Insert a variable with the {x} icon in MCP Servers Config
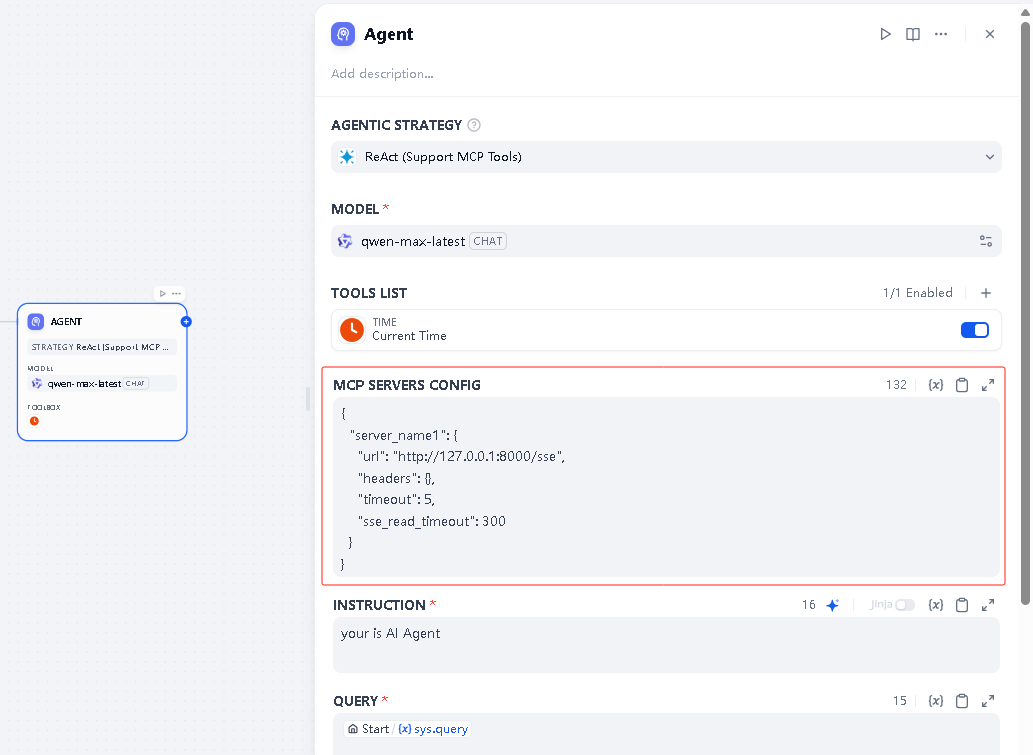The width and height of the screenshot is (1033, 755). (x=936, y=384)
